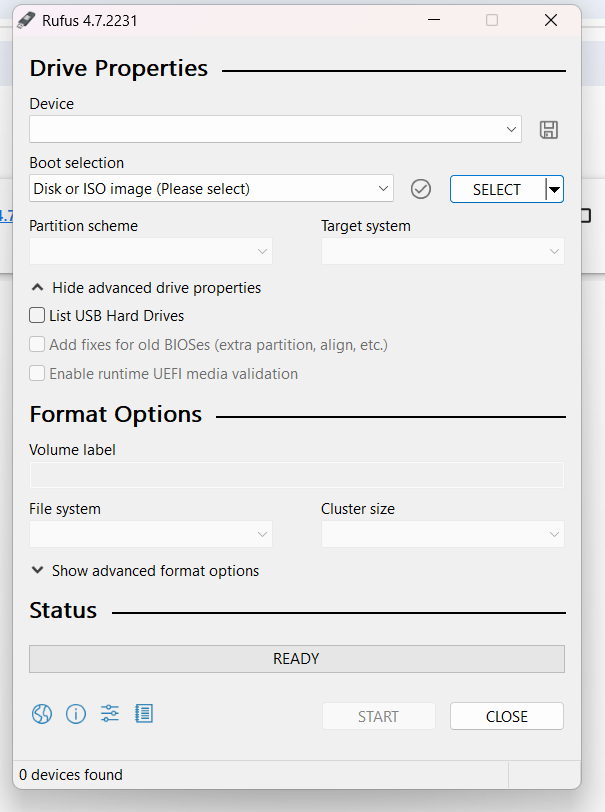Open the log viewer icon
The width and height of the screenshot is (605, 812).
click(143, 714)
